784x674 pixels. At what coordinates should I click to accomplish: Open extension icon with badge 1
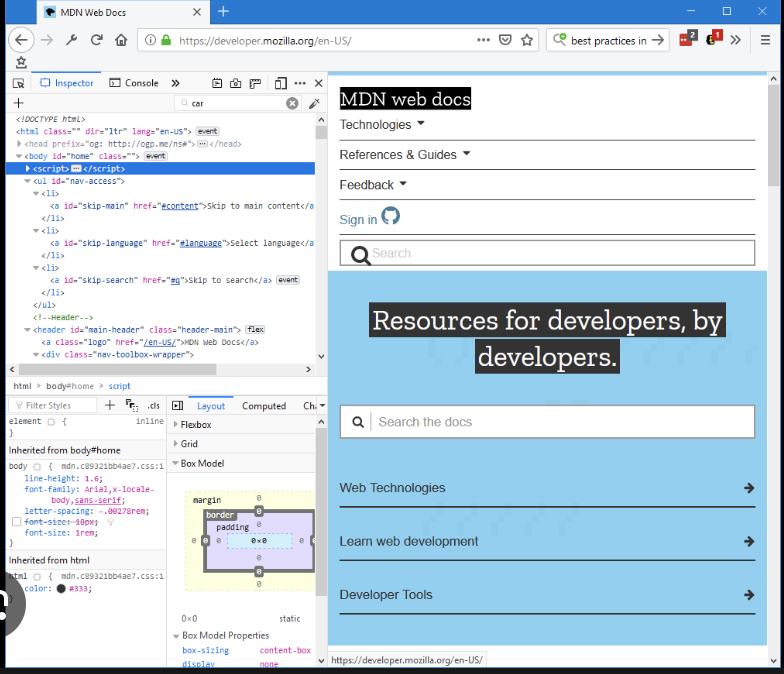pyautogui.click(x=714, y=38)
